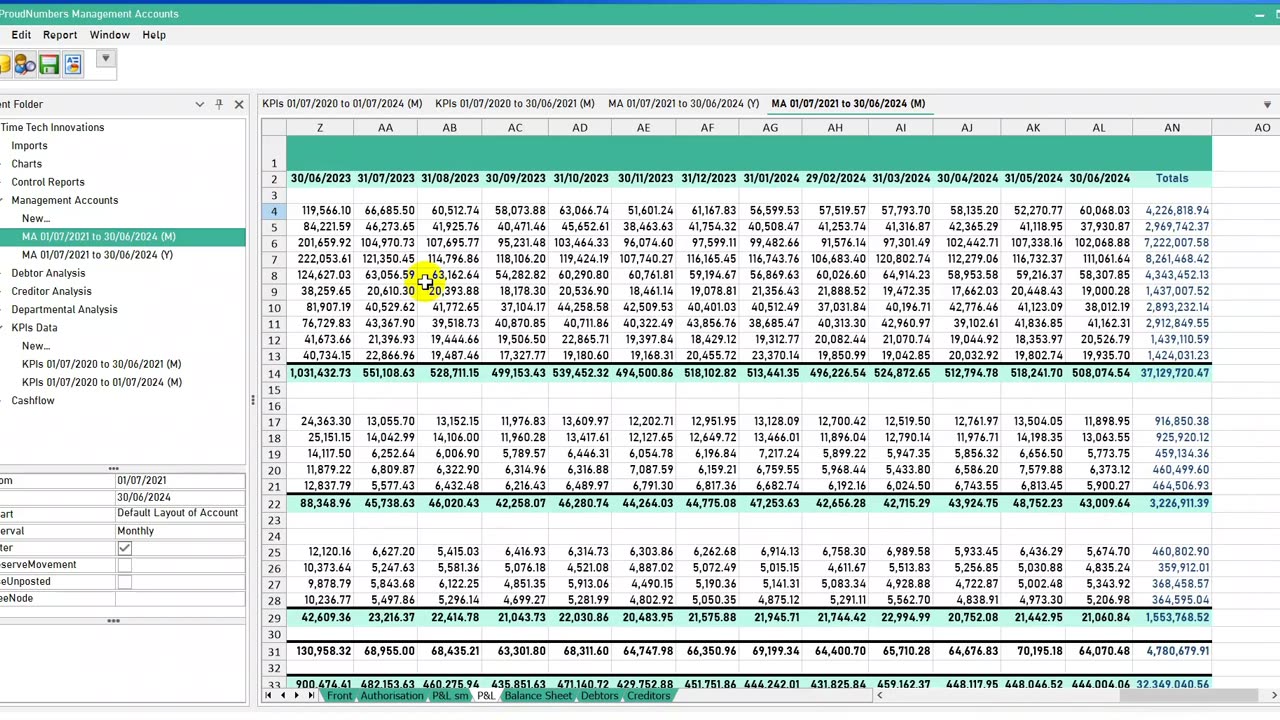Open the folder panel options chevron
This screenshot has width=1280, height=720.
tap(199, 104)
